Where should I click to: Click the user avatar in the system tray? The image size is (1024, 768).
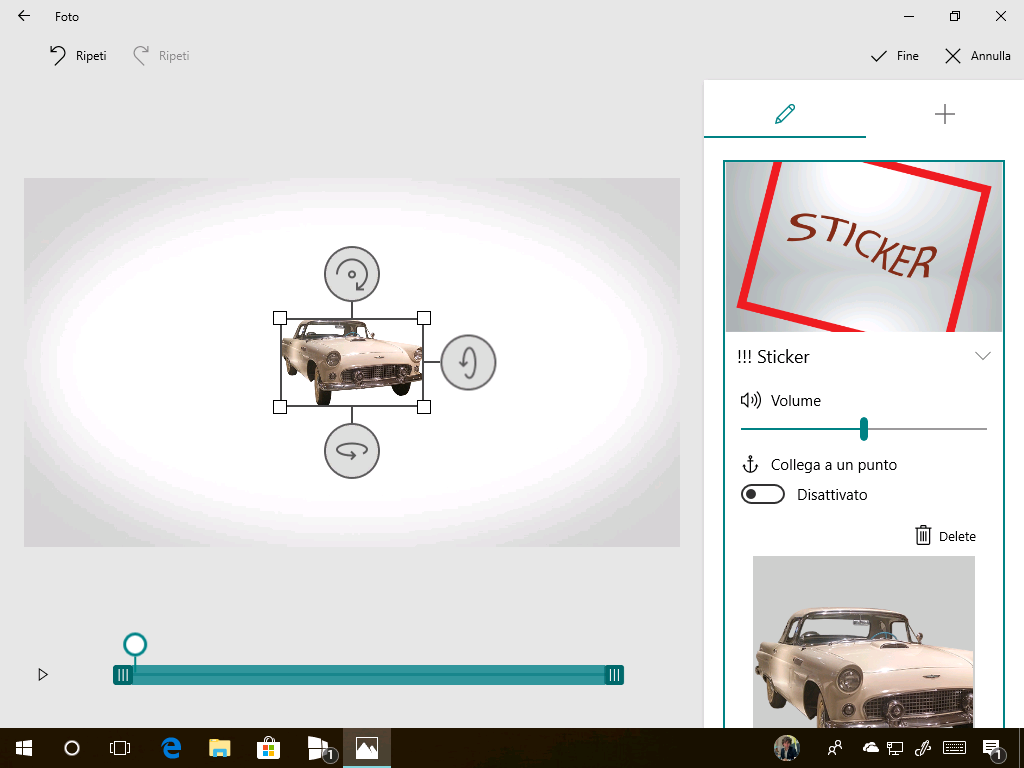point(787,748)
